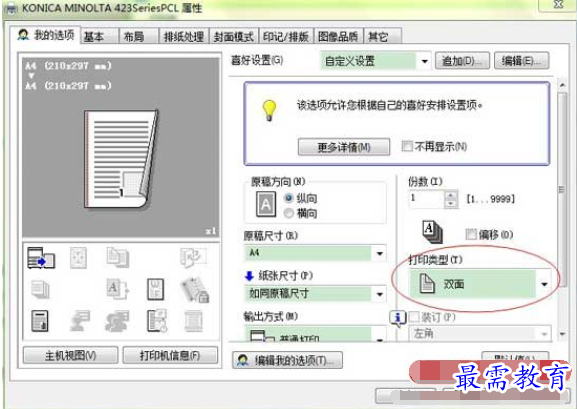The height and width of the screenshot is (409, 577).
Task: Close the printer properties dialog
Action: click(557, 5)
